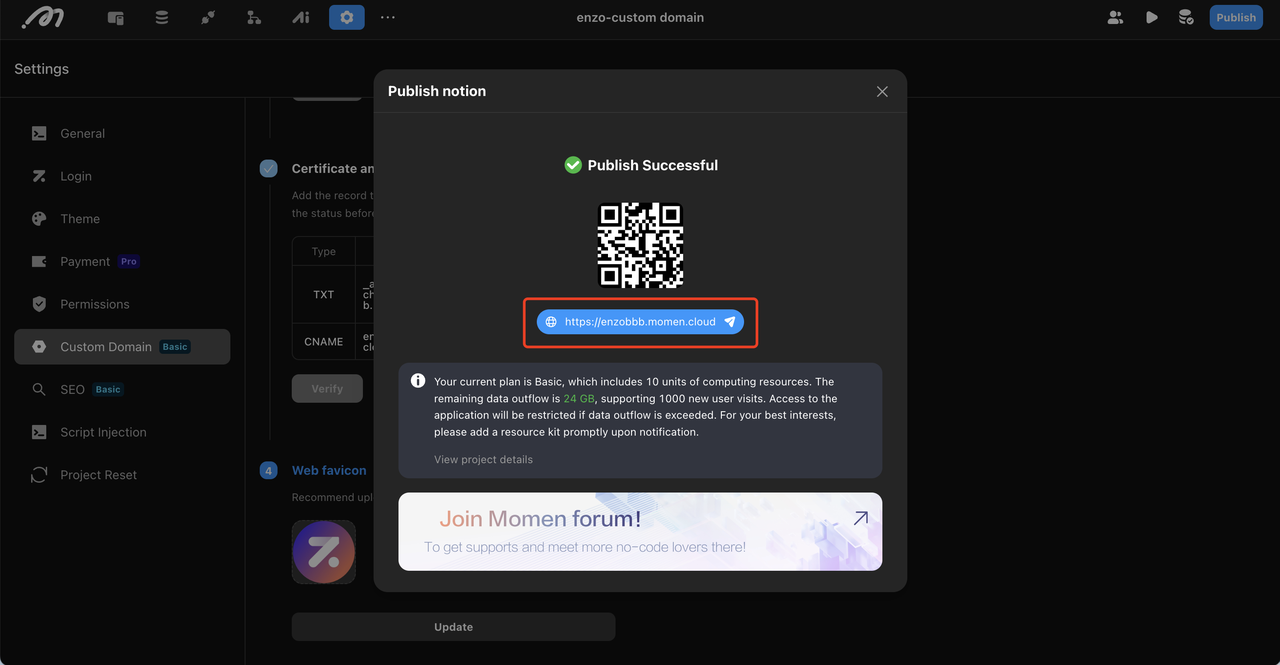Click the TXT record type cell
This screenshot has height=665, width=1280.
pos(323,295)
